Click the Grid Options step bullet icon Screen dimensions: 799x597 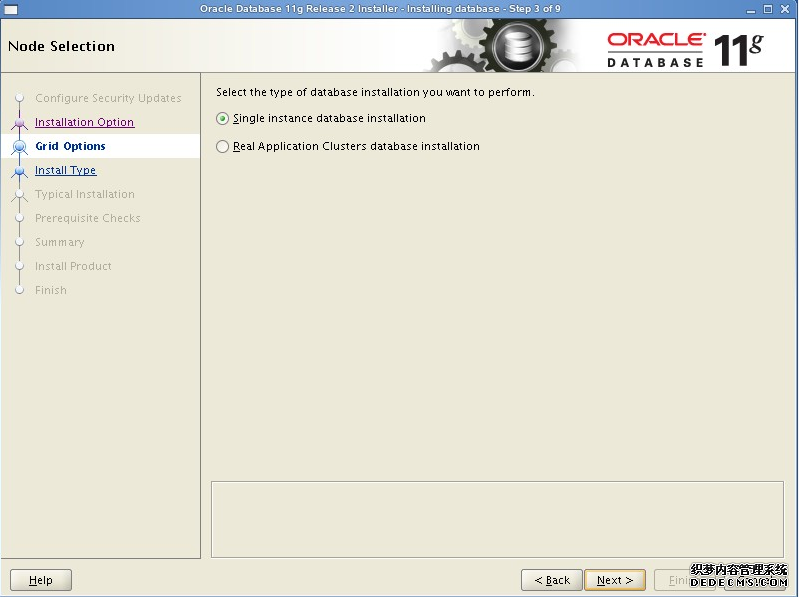click(x=19, y=147)
